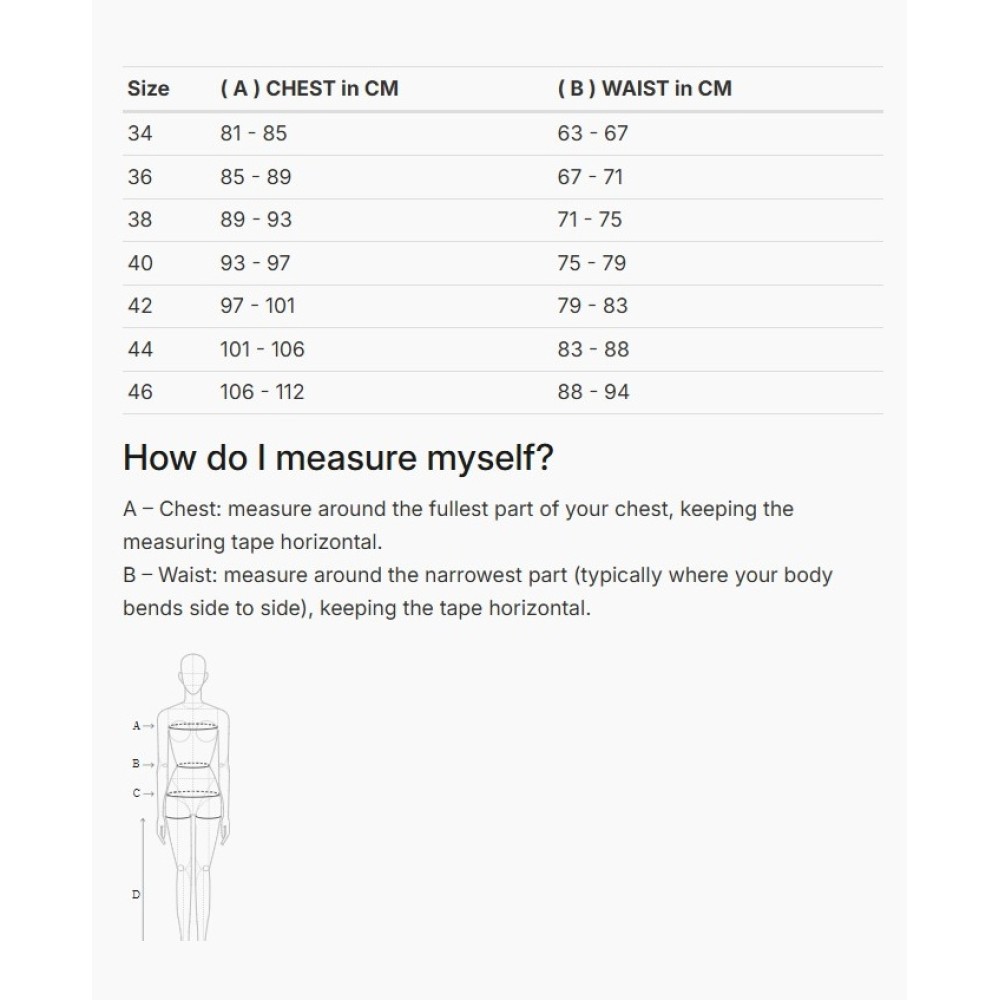Click label D height marker on figure
1000x1000 pixels.
pos(138,894)
